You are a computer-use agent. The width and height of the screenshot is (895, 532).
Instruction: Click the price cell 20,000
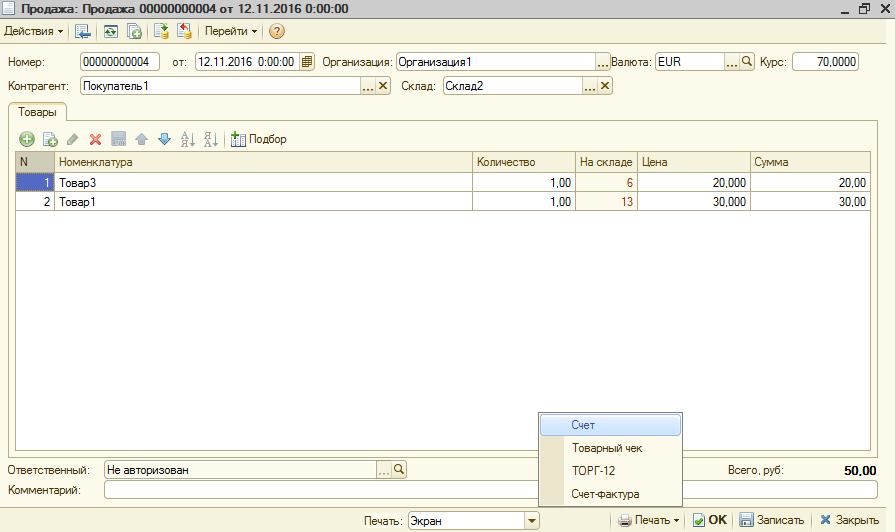(x=694, y=183)
